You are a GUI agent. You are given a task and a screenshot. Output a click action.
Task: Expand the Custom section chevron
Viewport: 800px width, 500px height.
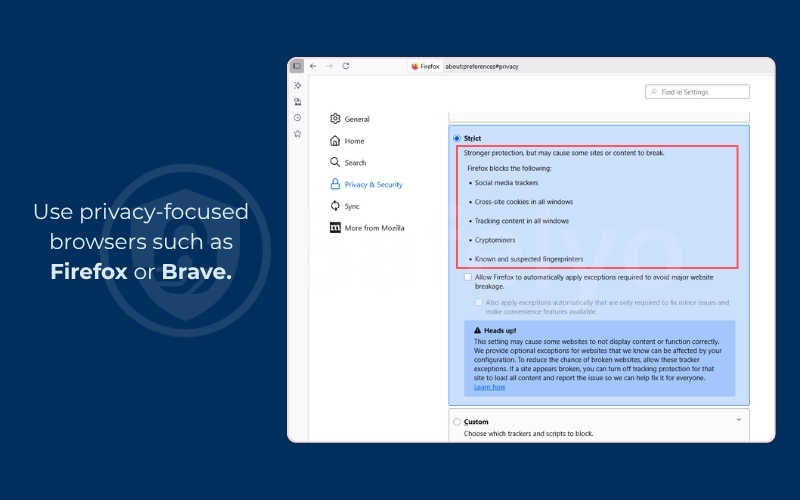click(x=739, y=420)
